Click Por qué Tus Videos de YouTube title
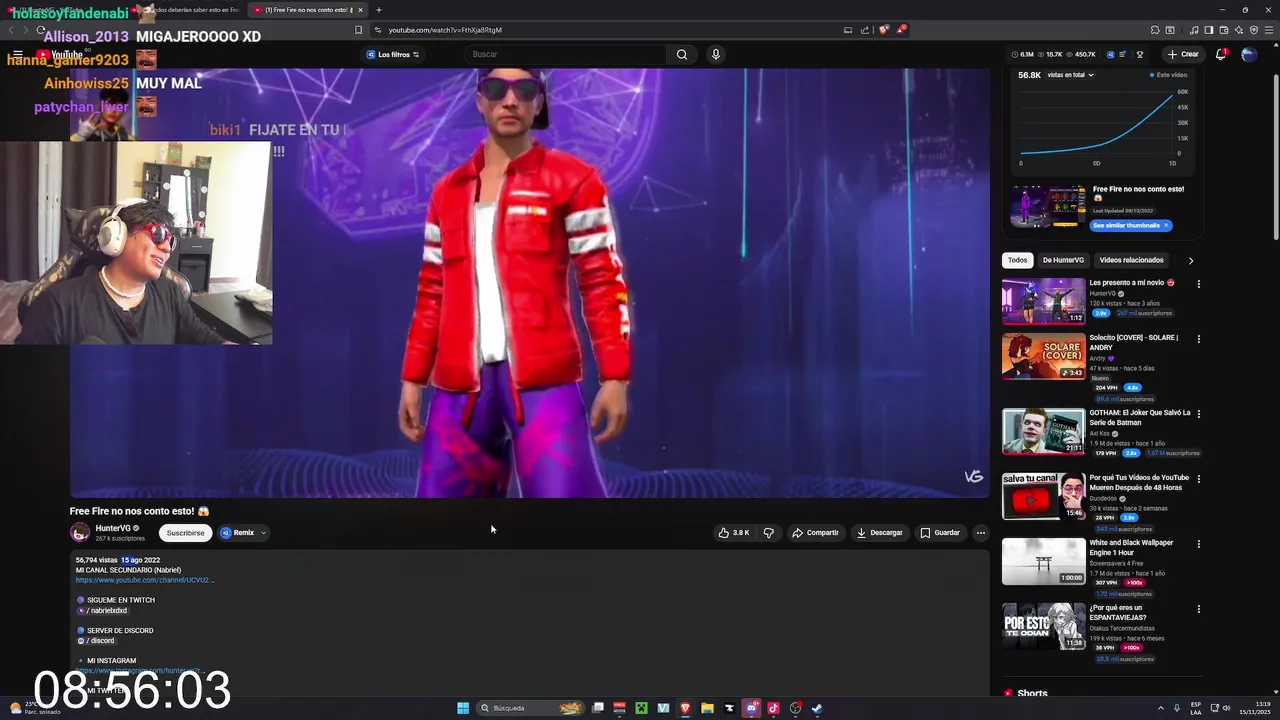Viewport: 1280px width, 720px height. (1139, 482)
